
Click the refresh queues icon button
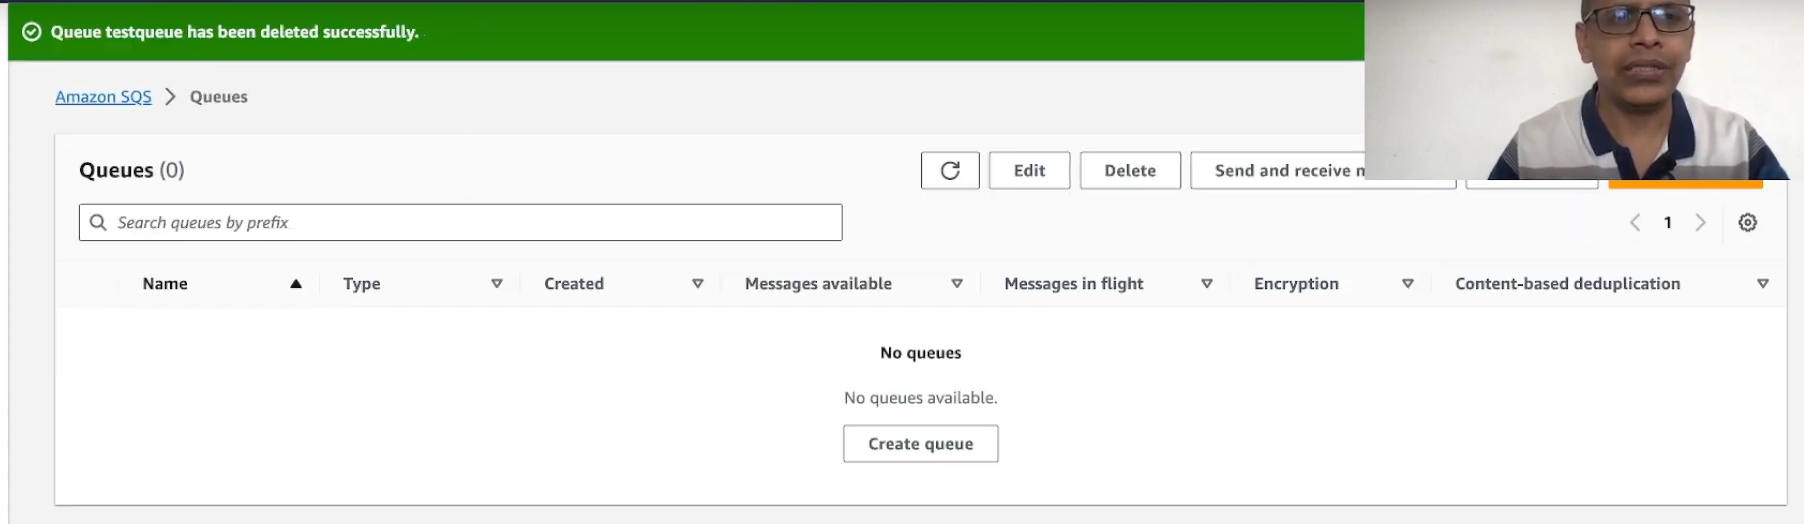pyautogui.click(x=950, y=170)
